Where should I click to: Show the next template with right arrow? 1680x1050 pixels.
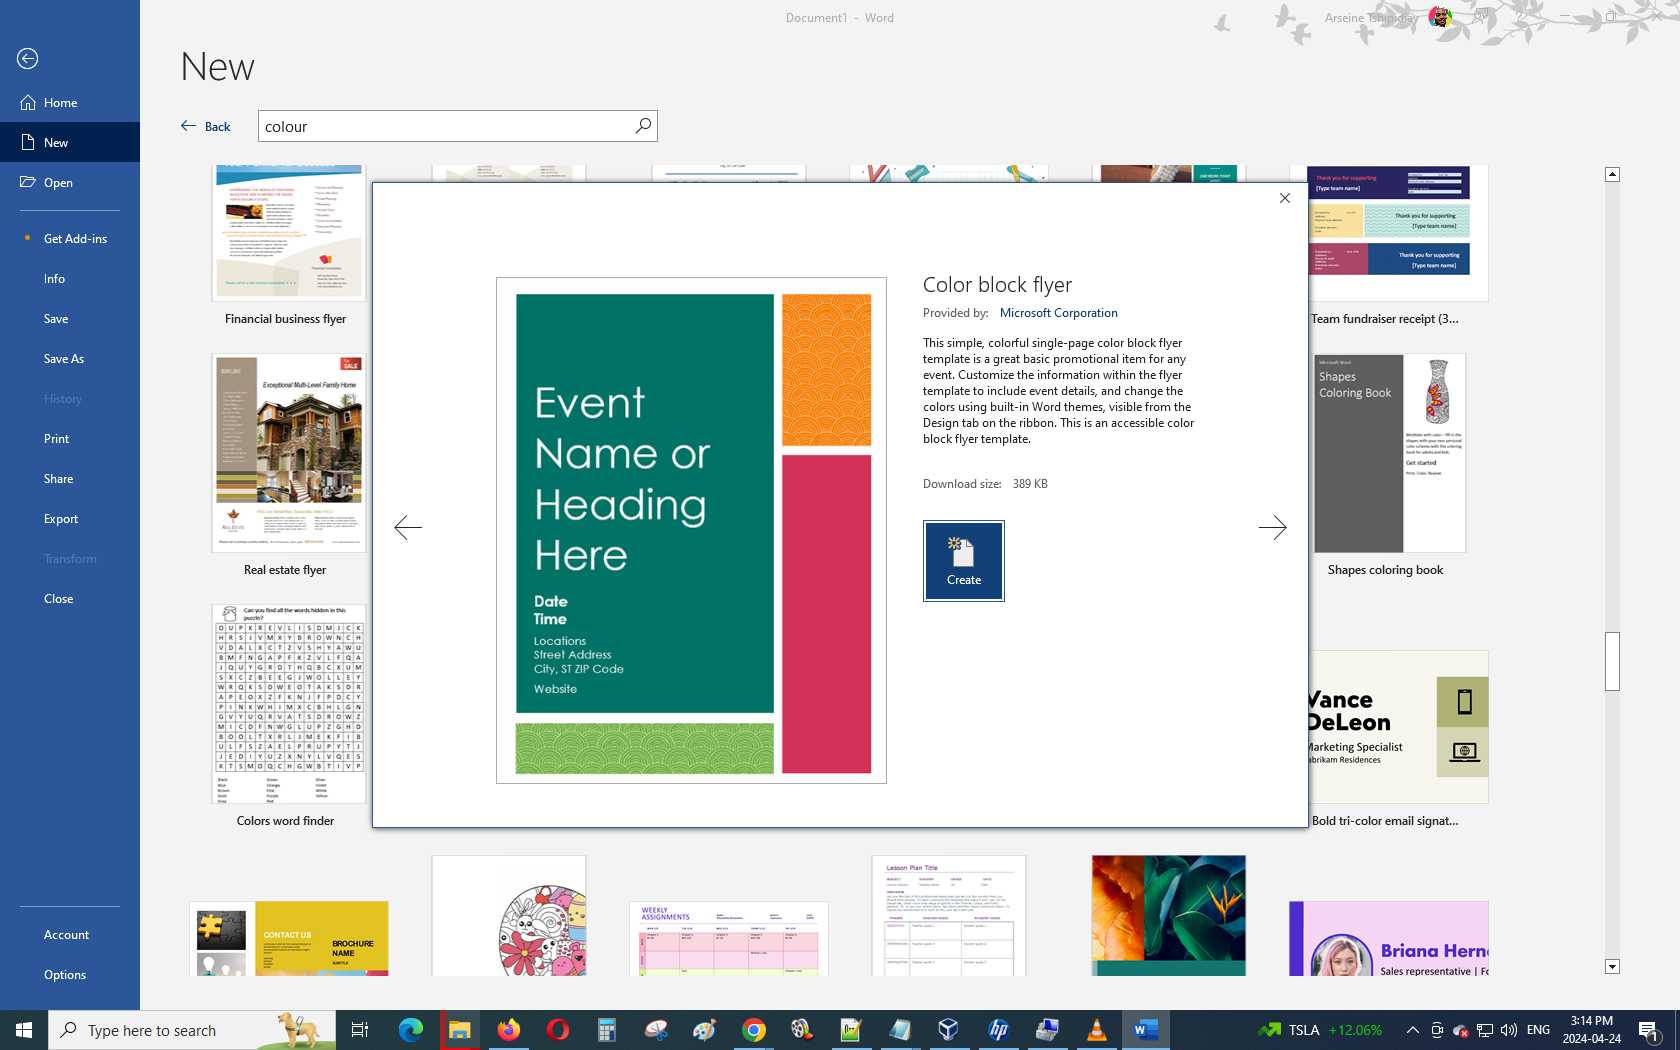pyautogui.click(x=1272, y=527)
